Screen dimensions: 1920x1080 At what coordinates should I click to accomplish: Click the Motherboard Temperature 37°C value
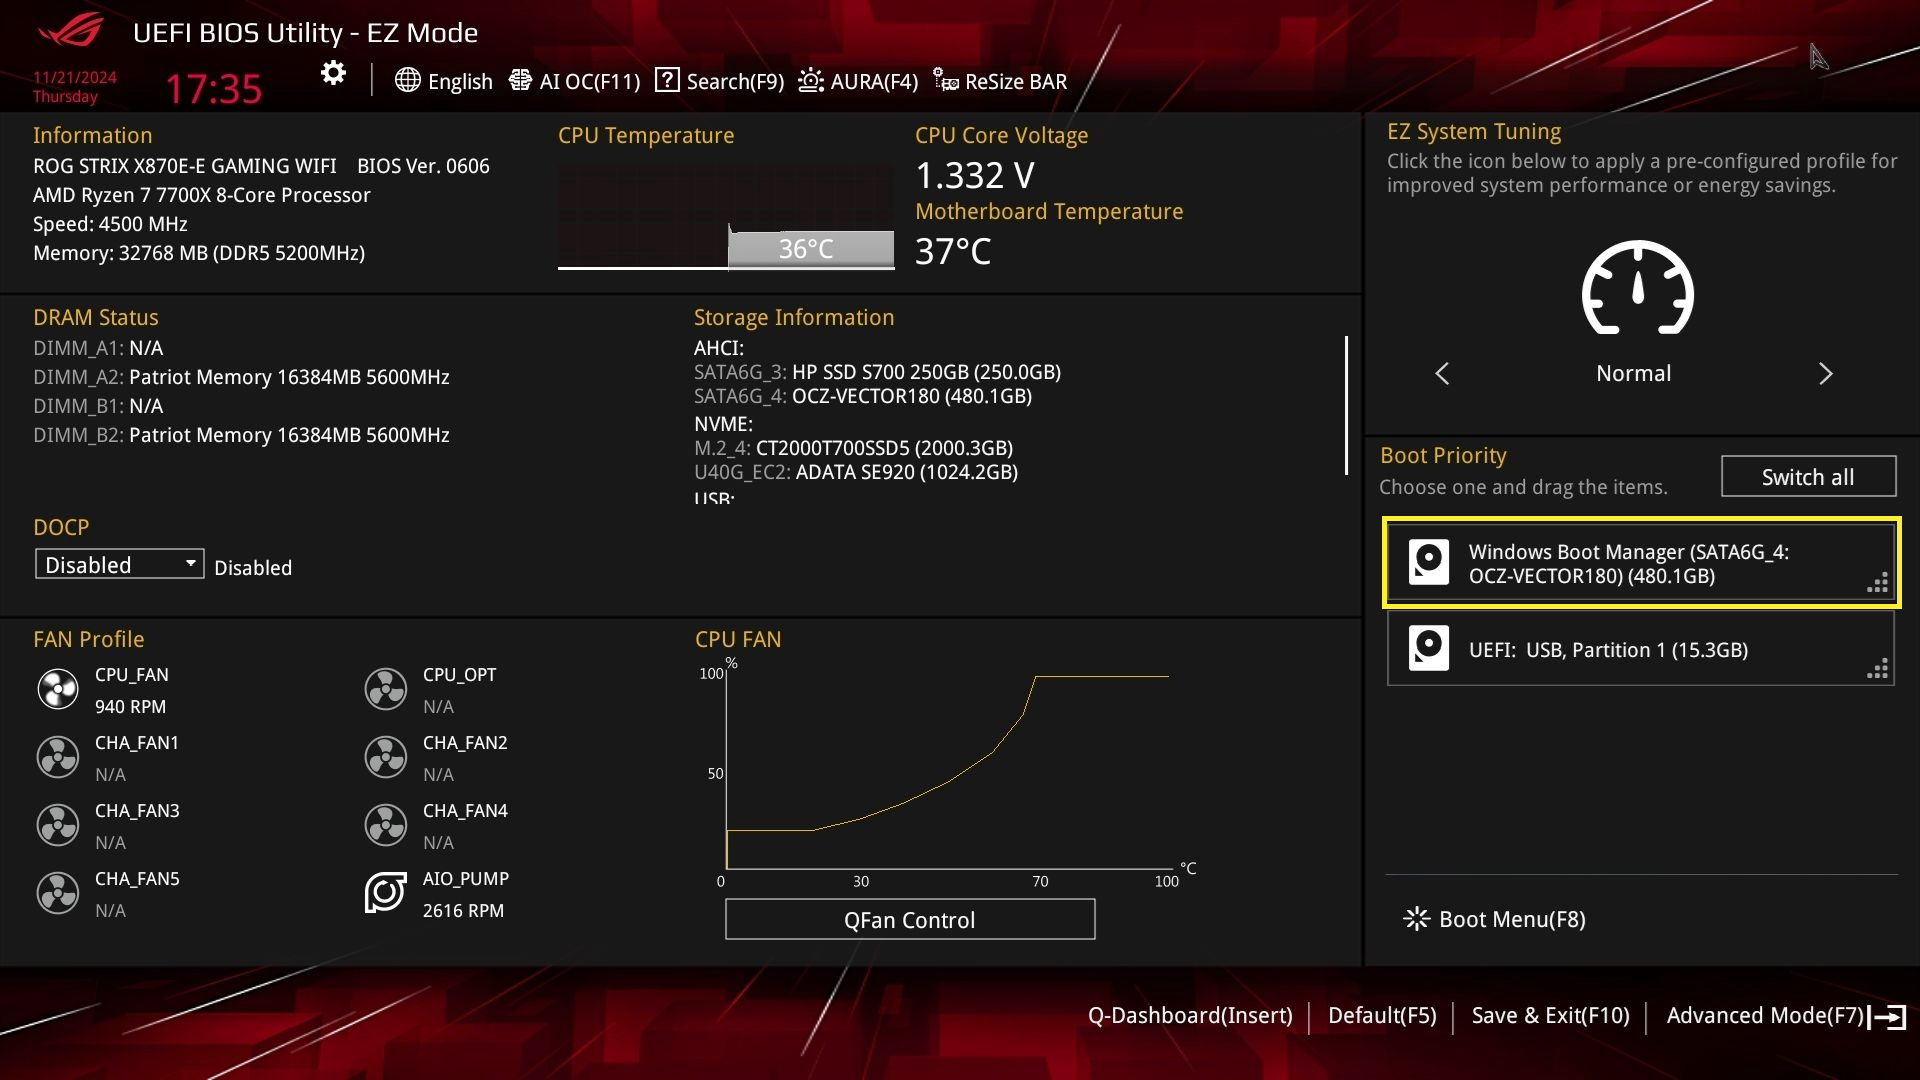click(953, 251)
